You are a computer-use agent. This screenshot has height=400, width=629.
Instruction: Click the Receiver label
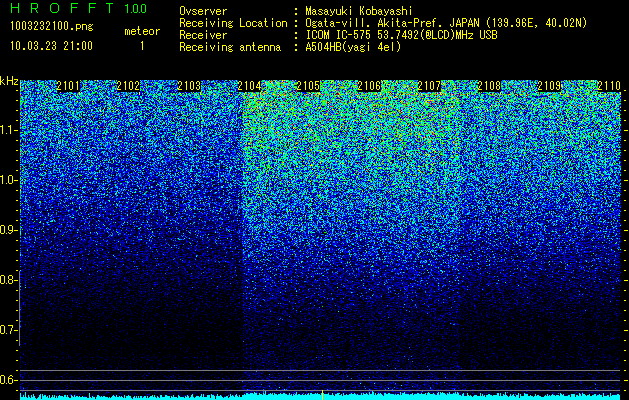tap(203, 35)
